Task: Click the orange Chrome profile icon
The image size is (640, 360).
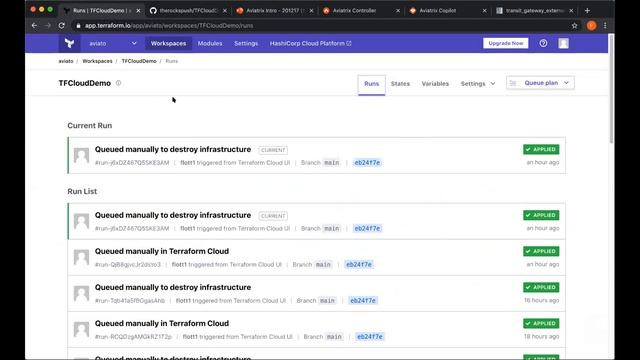Action: coord(591,25)
